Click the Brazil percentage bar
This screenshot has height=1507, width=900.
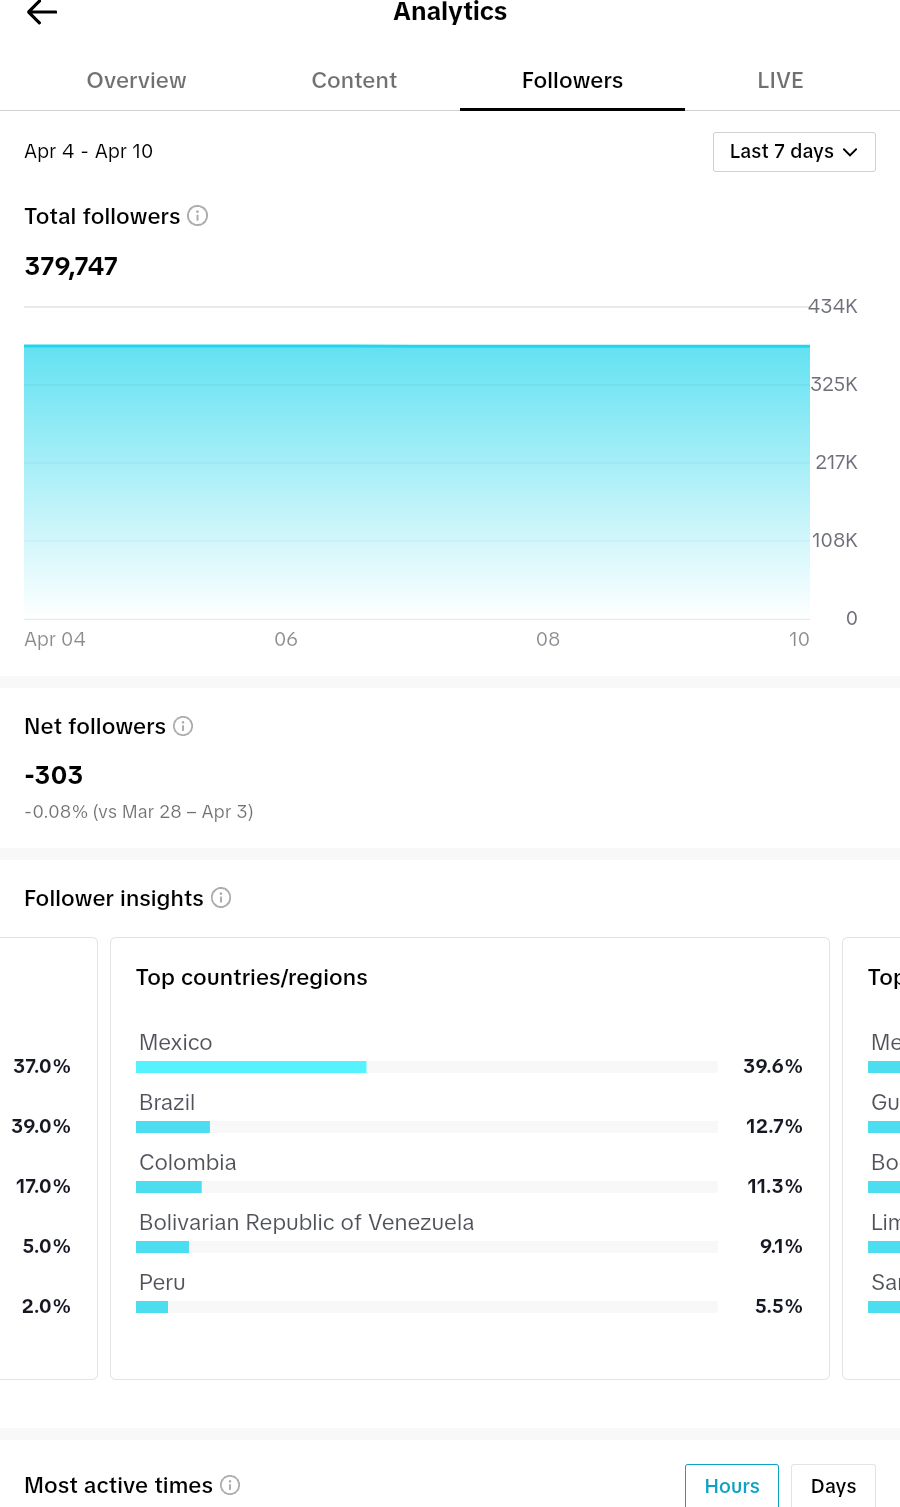tap(427, 1127)
